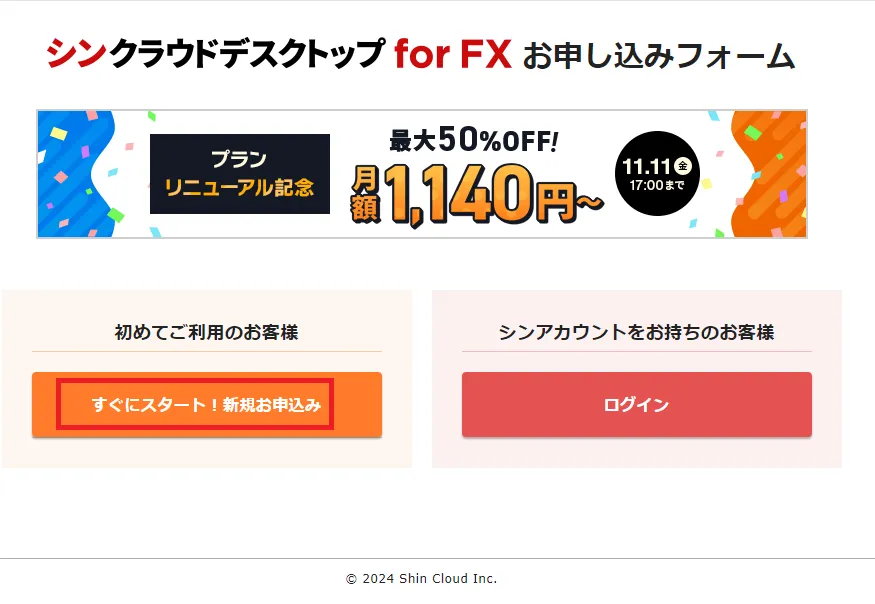This screenshot has width=875, height=604.
Task: Open the プラン リニューアル記念 dark label in banner
Action: coord(239,174)
